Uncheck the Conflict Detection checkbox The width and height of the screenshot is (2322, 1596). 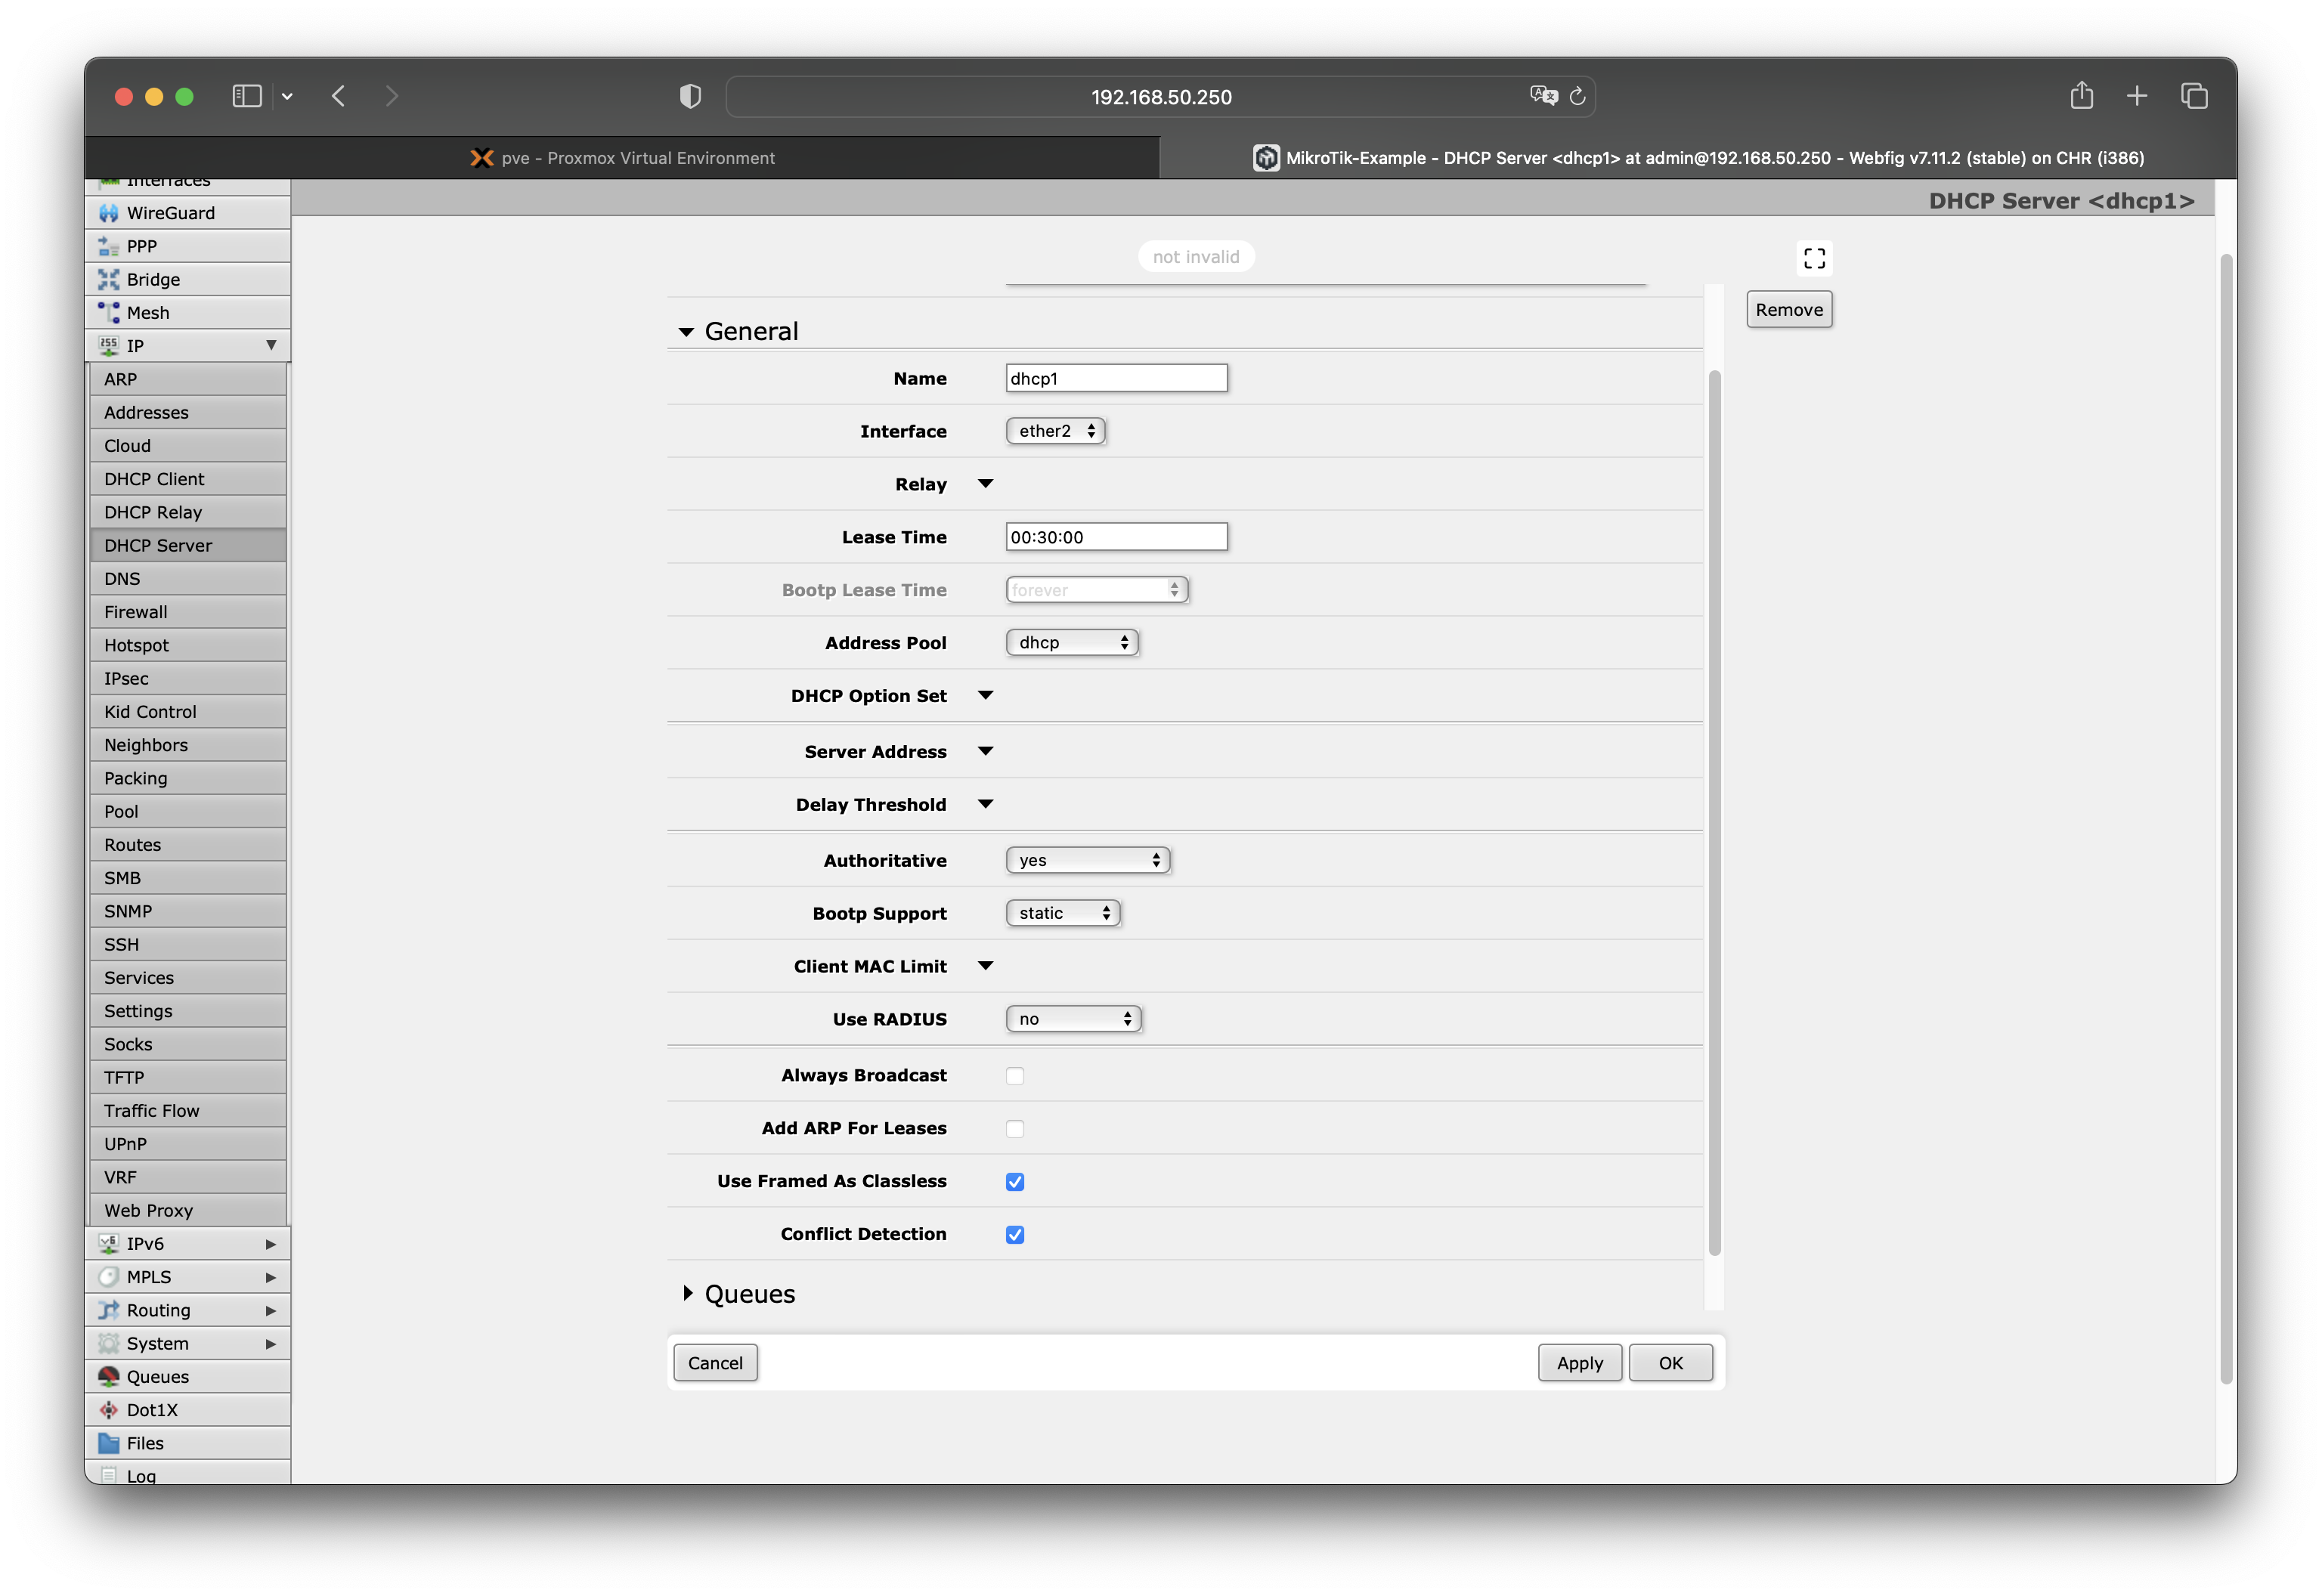tap(1015, 1235)
